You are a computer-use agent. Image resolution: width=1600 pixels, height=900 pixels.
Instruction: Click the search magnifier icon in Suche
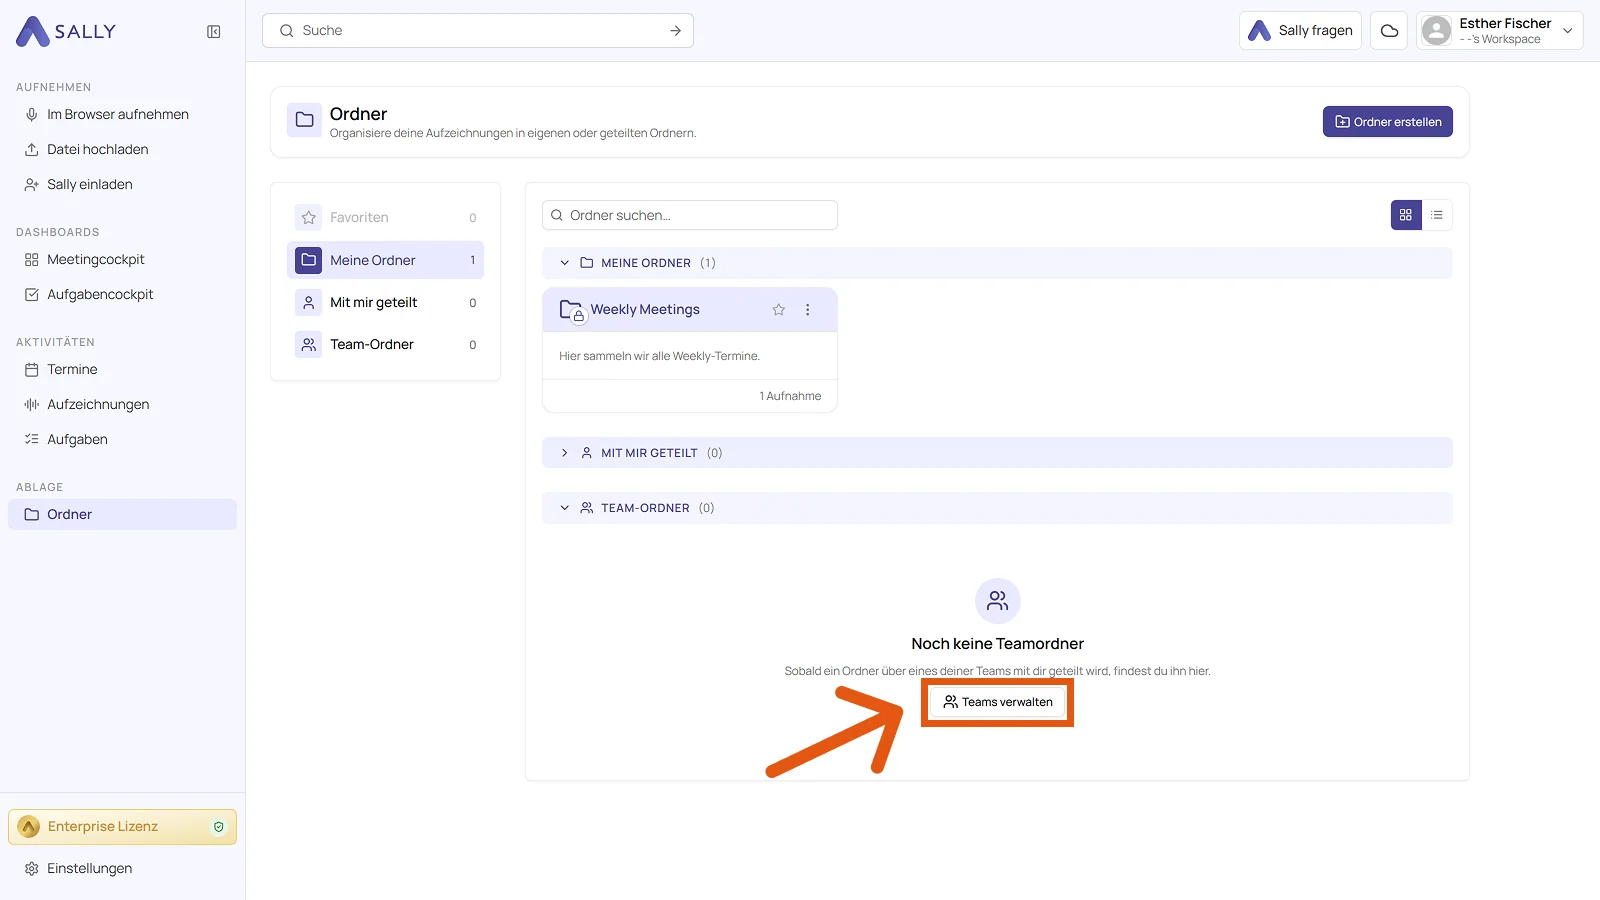[x=287, y=31]
